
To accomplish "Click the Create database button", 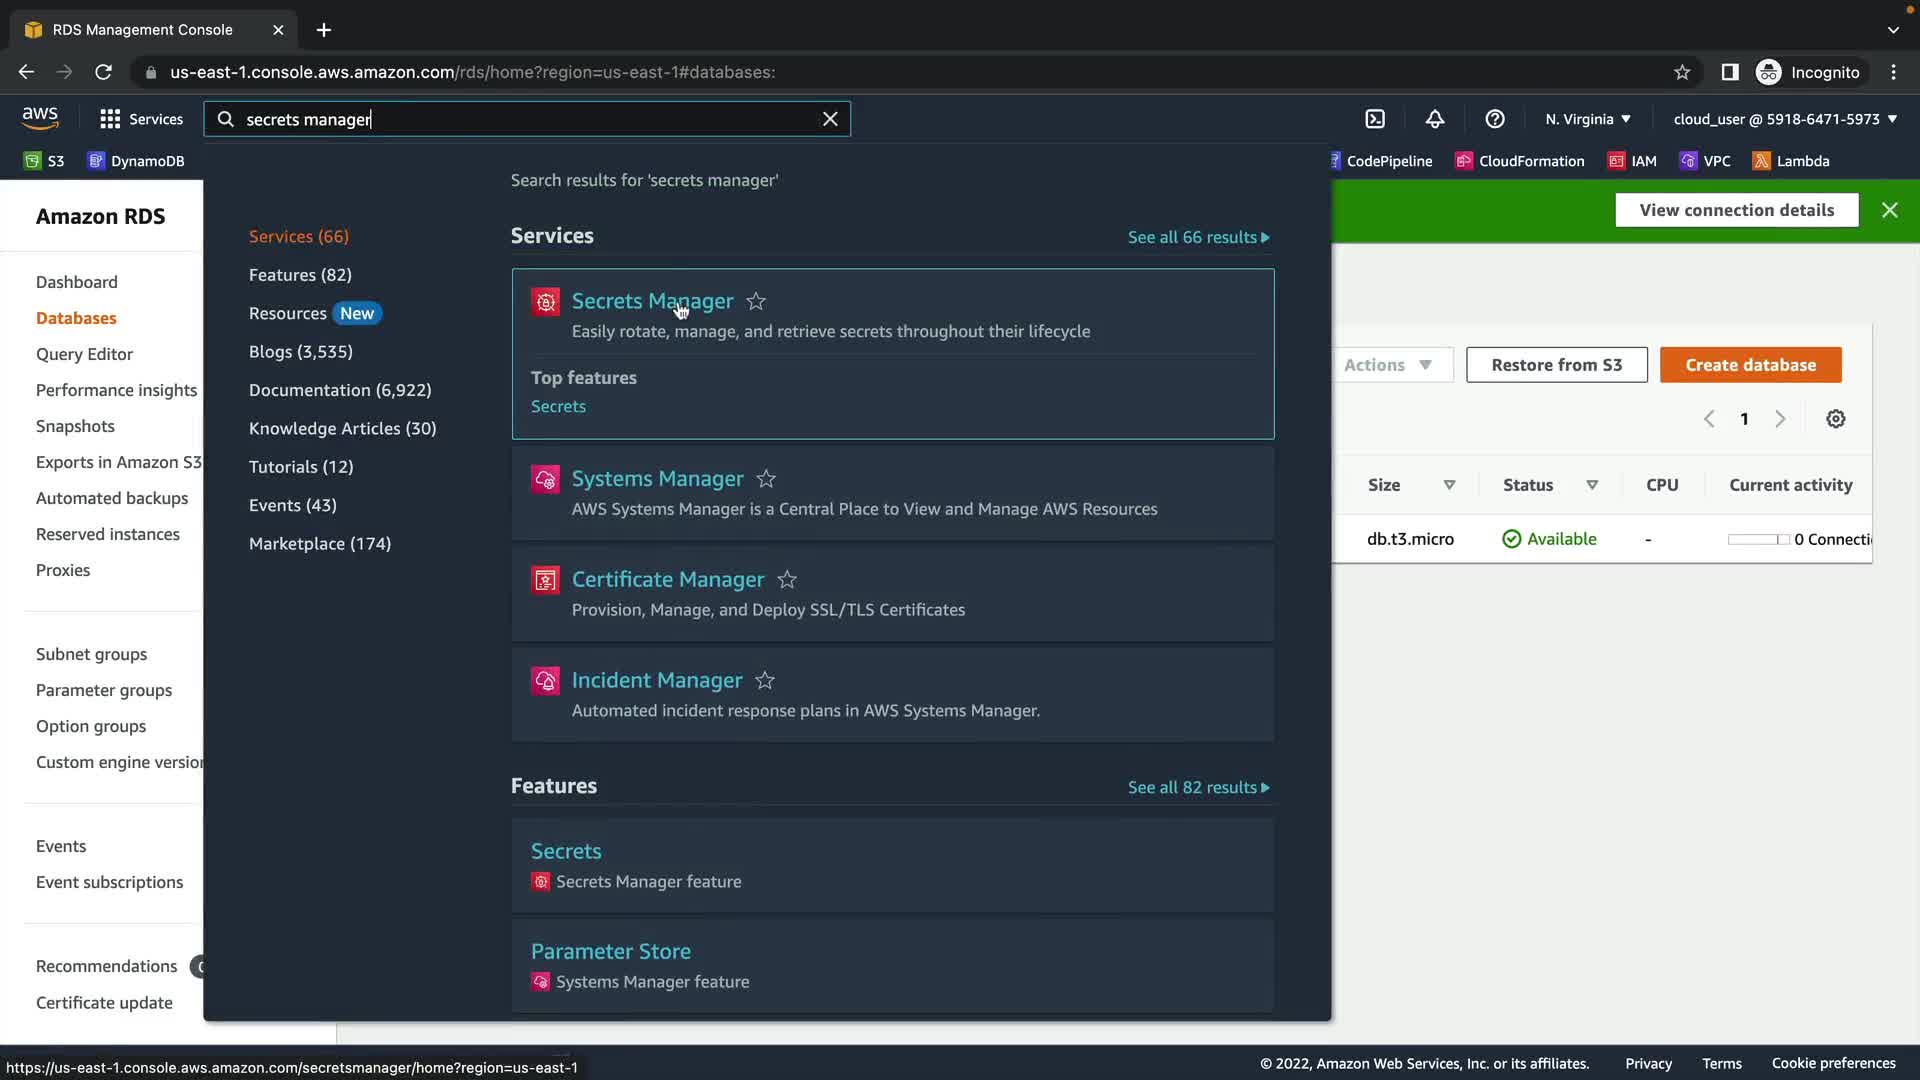I will point(1750,365).
